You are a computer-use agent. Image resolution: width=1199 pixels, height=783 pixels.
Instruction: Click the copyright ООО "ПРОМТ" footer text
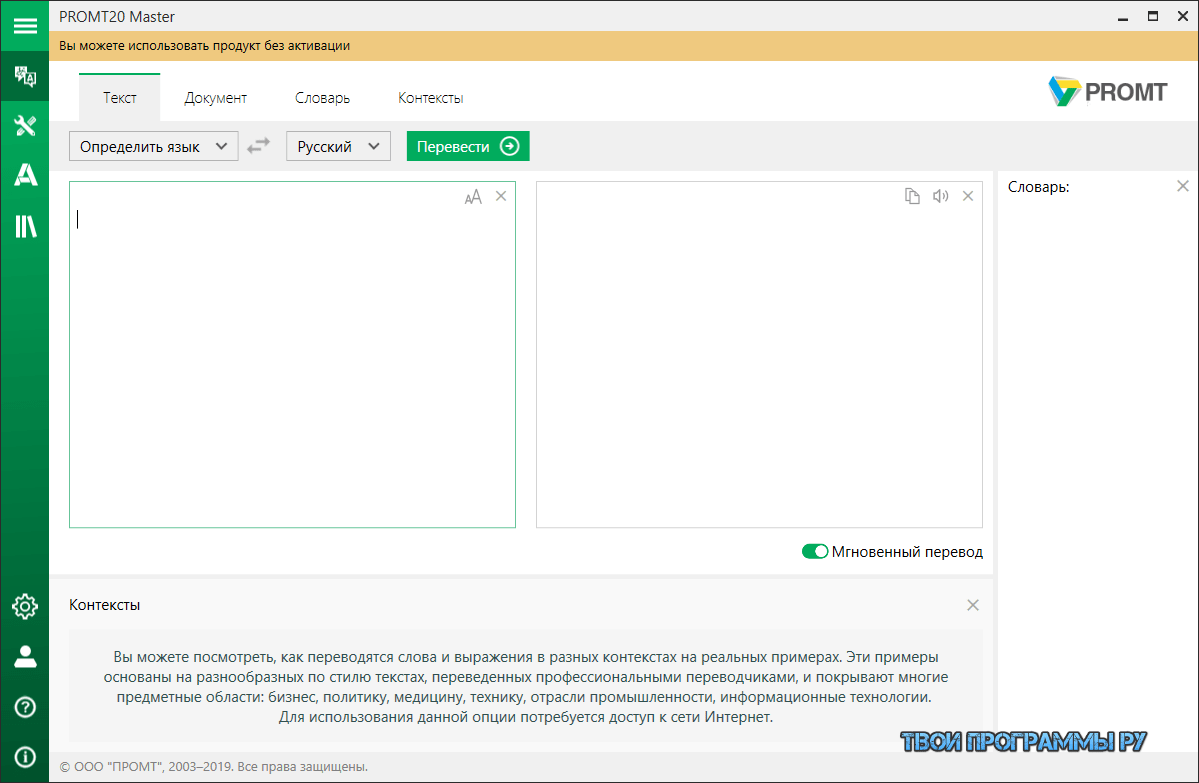[x=214, y=766]
